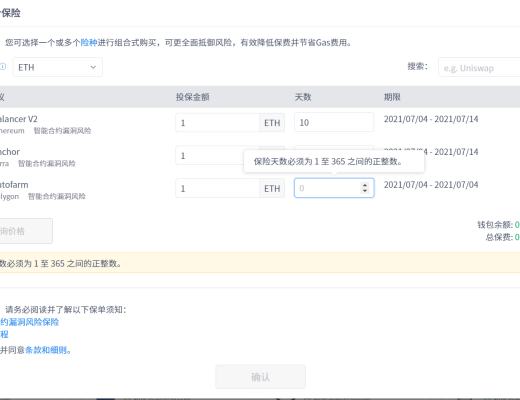This screenshot has height=400, width=520.
Task: Open the 险种 link
Action: click(89, 43)
